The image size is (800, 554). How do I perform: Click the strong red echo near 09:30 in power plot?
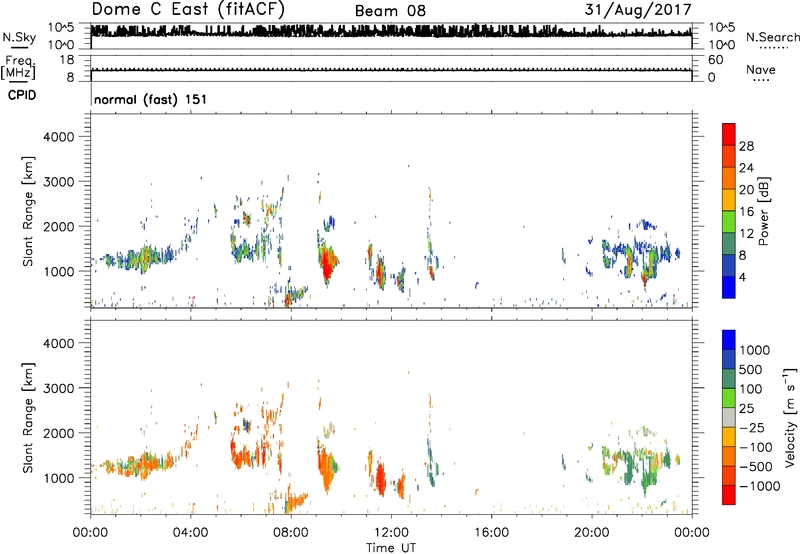coord(327,265)
